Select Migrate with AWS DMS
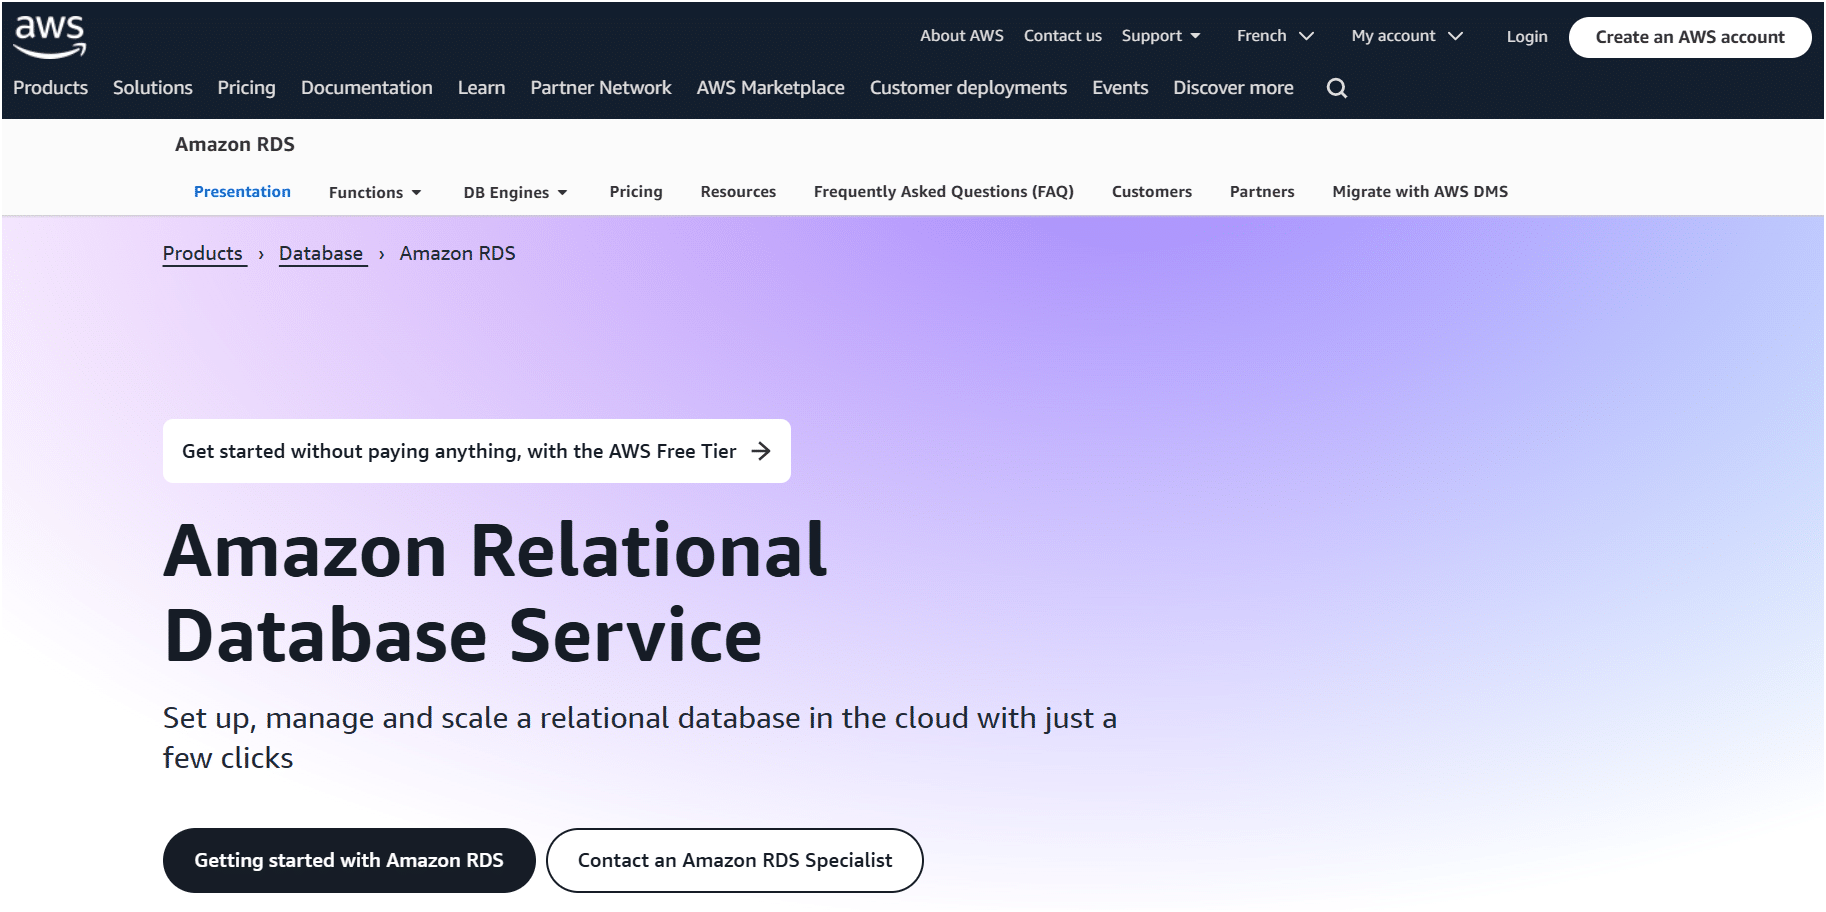This screenshot has height=912, width=1826. pos(1420,191)
